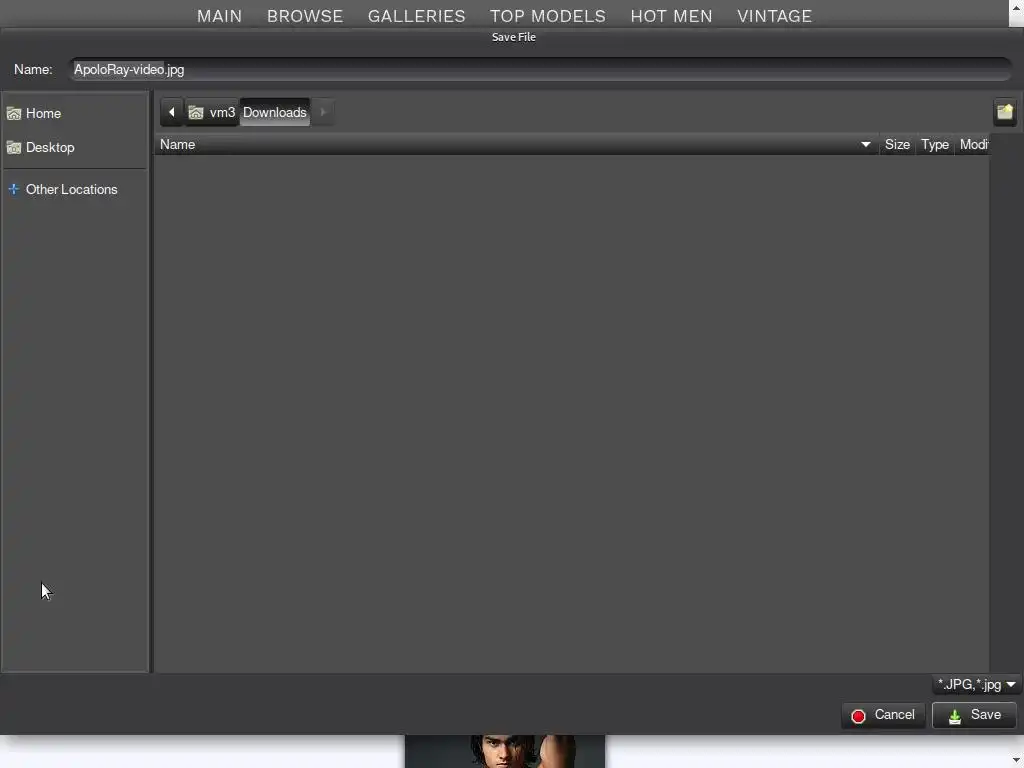Click the vm3 path segment label
Image resolution: width=1024 pixels, height=768 pixels.
tap(222, 113)
